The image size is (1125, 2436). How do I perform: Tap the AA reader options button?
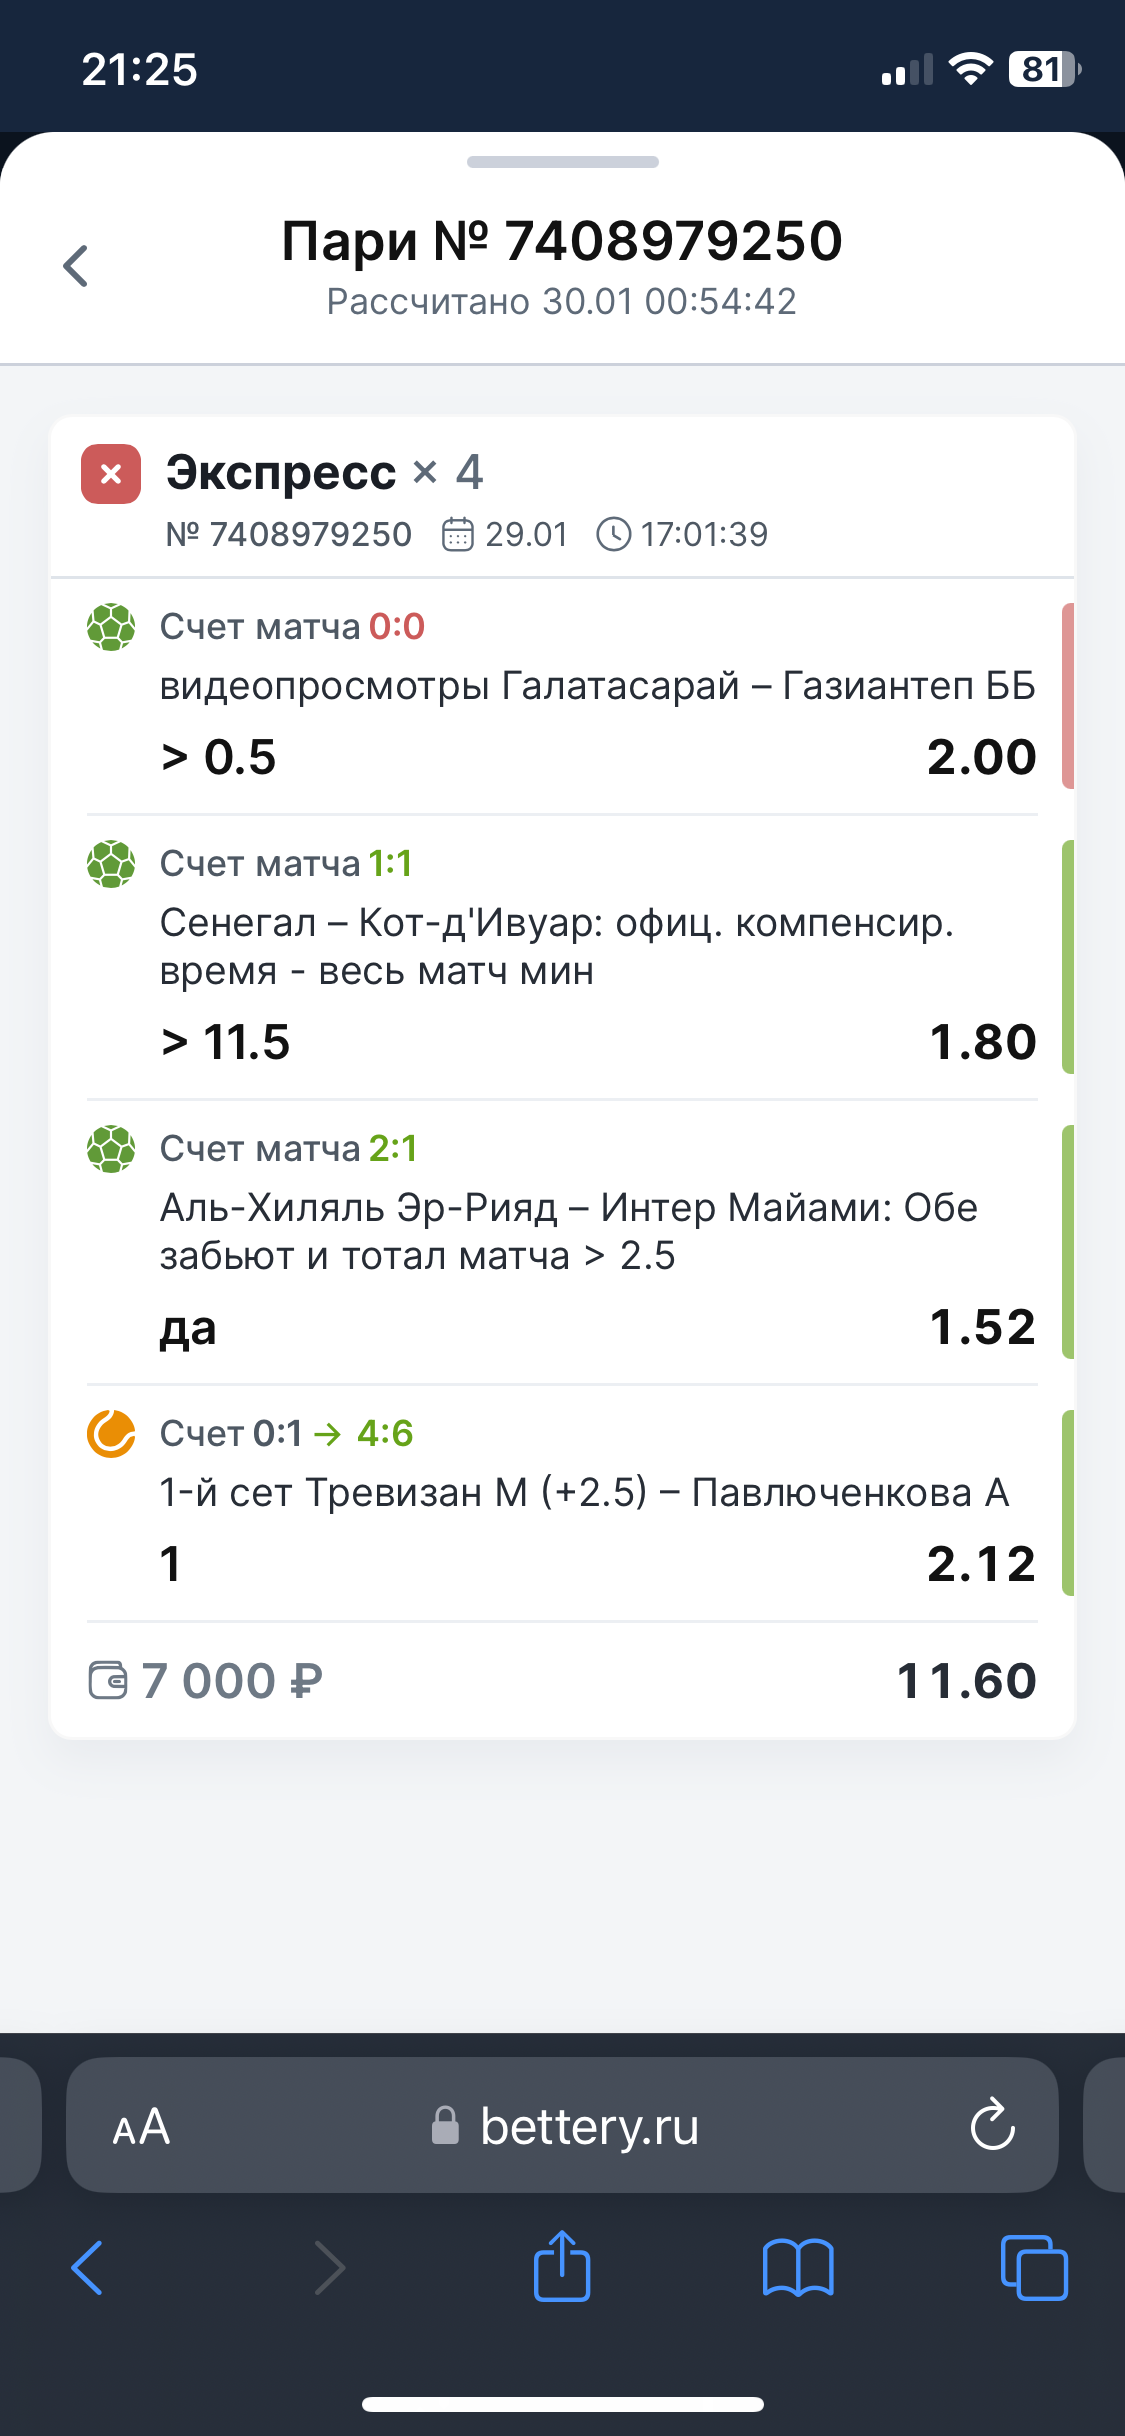[141, 2126]
